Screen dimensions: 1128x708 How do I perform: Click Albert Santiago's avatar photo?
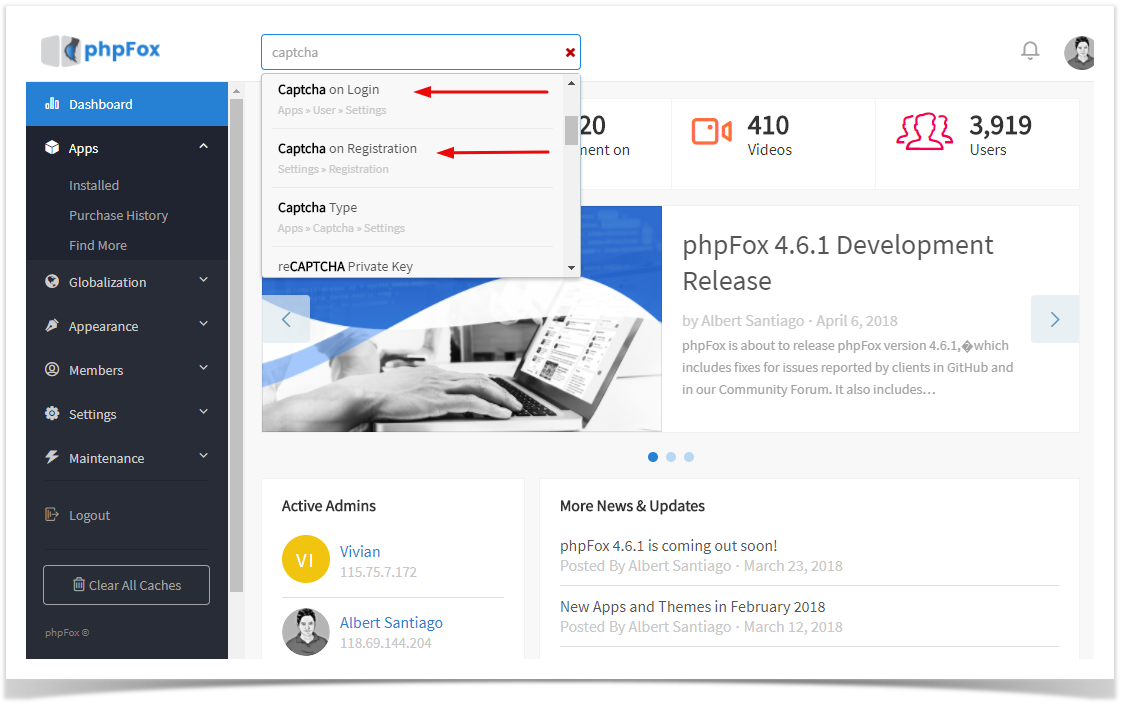[x=306, y=631]
